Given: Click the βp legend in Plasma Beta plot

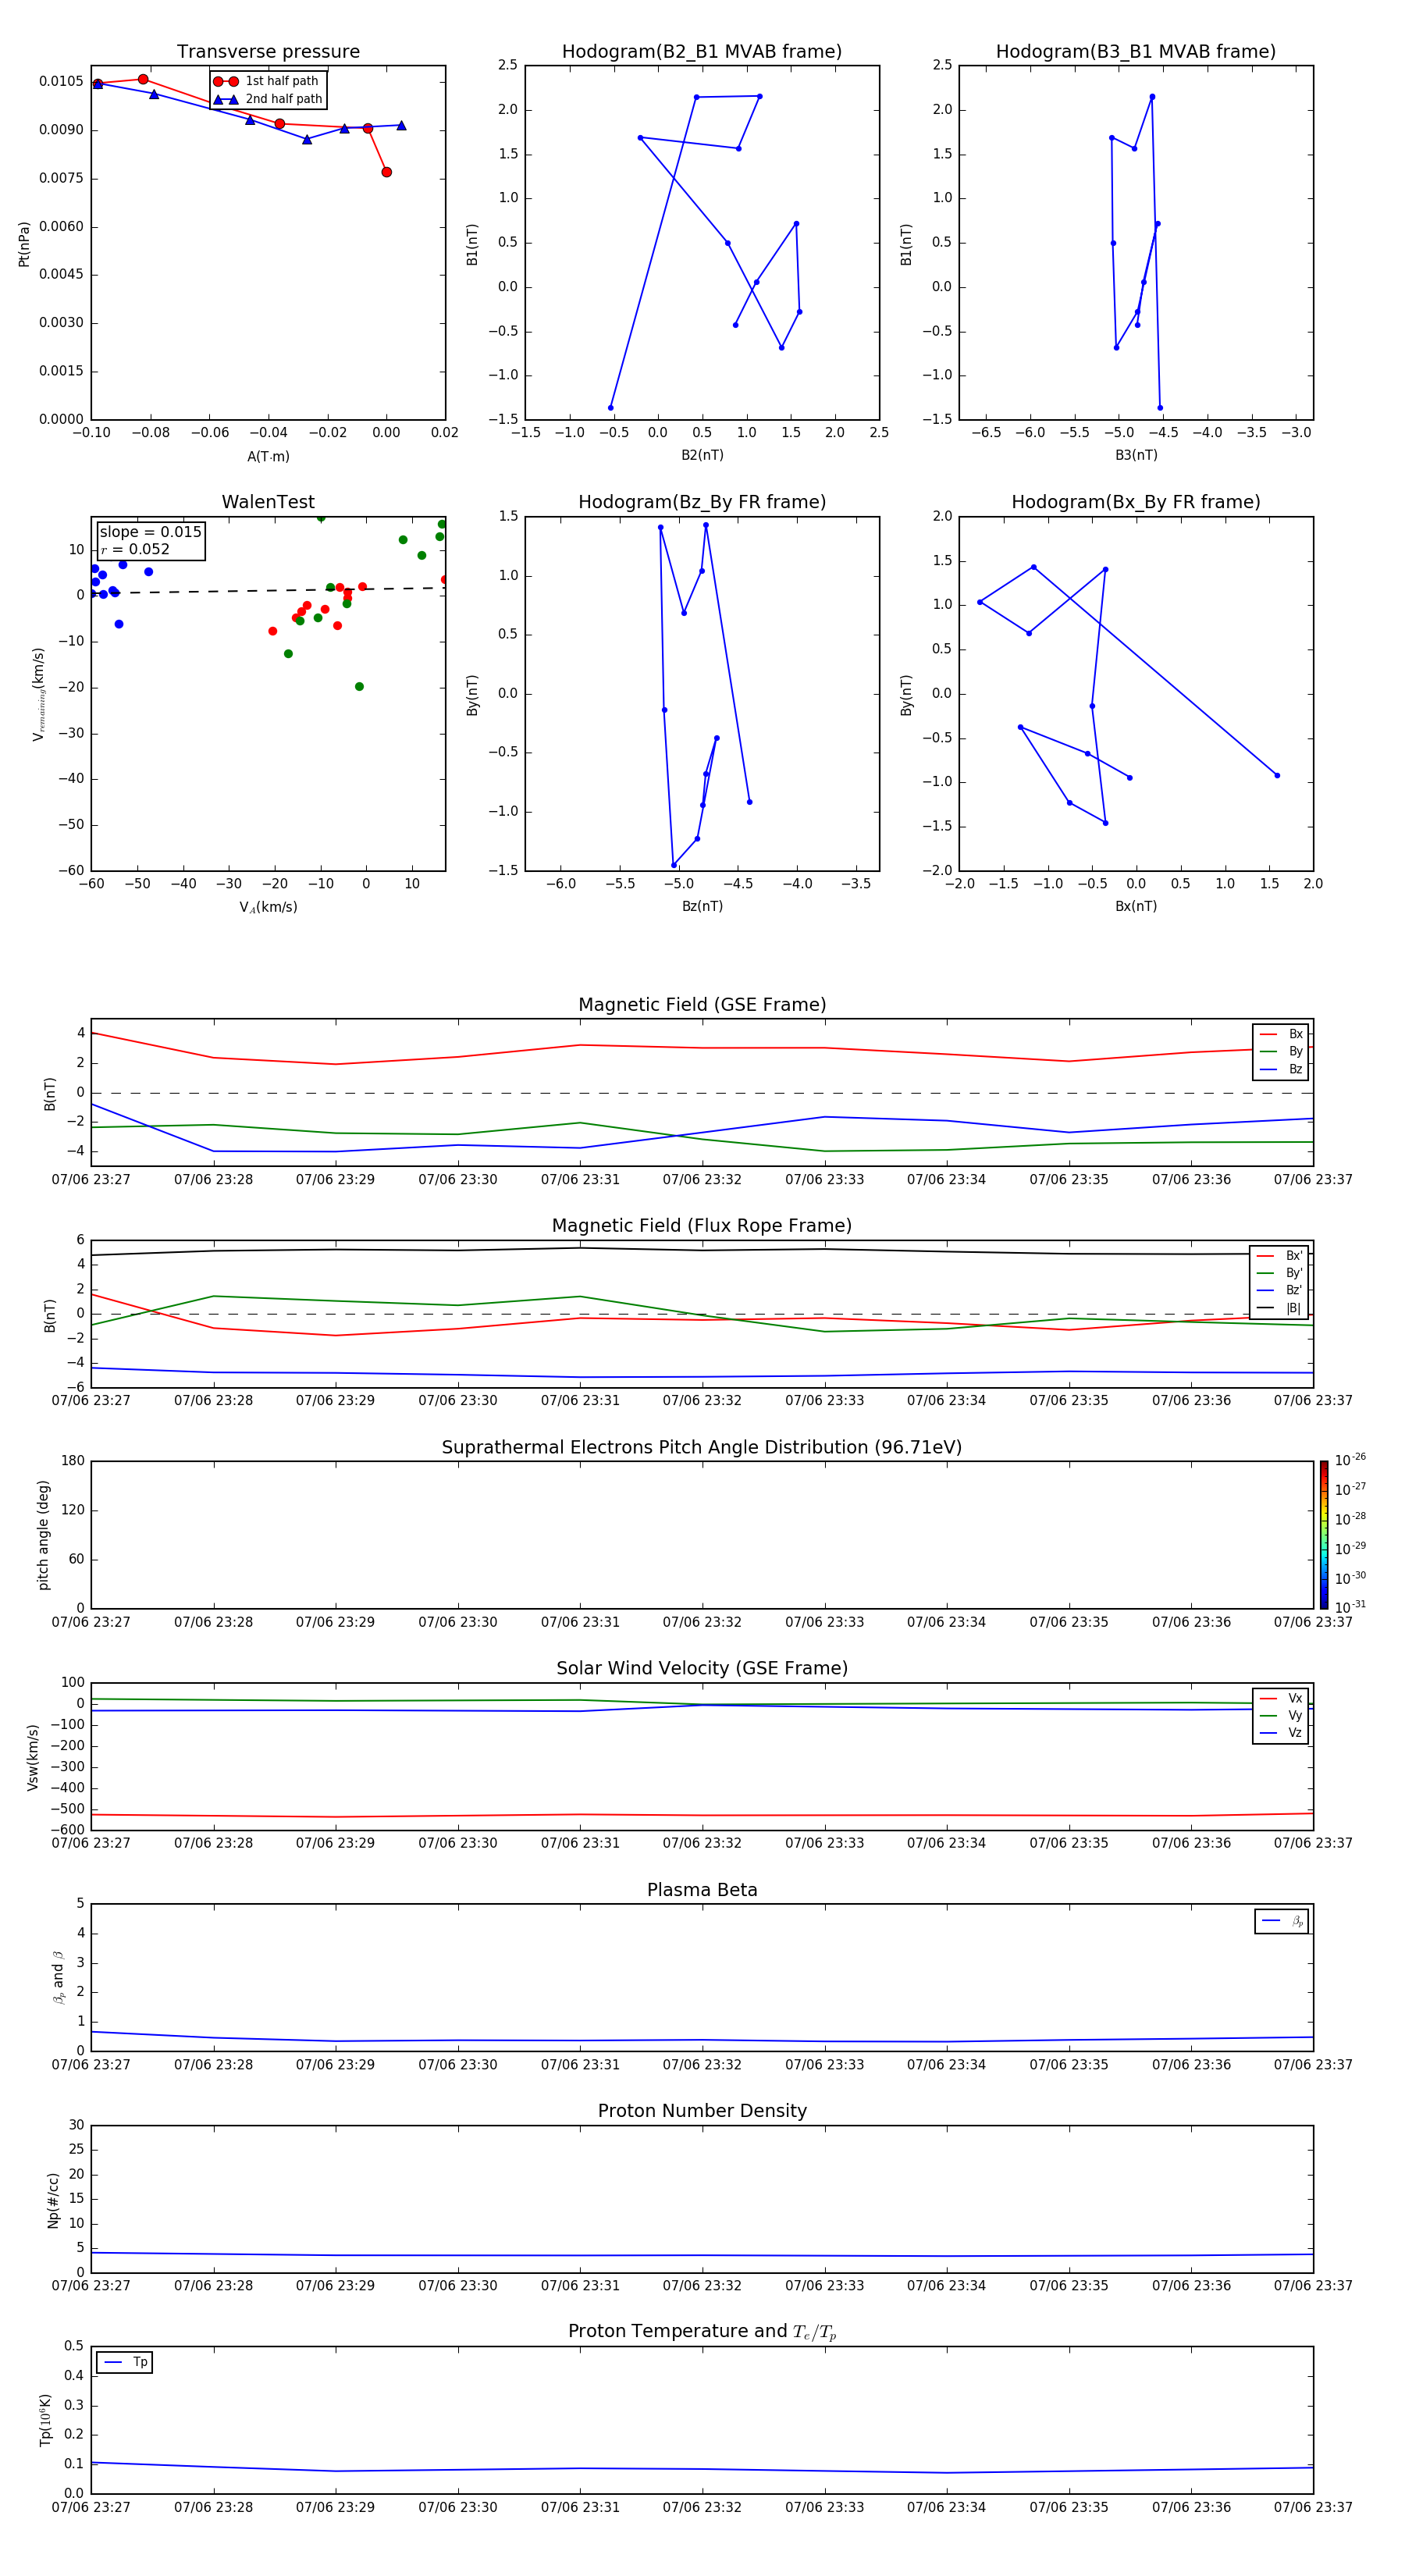Looking at the screenshot, I should click(x=1281, y=1921).
